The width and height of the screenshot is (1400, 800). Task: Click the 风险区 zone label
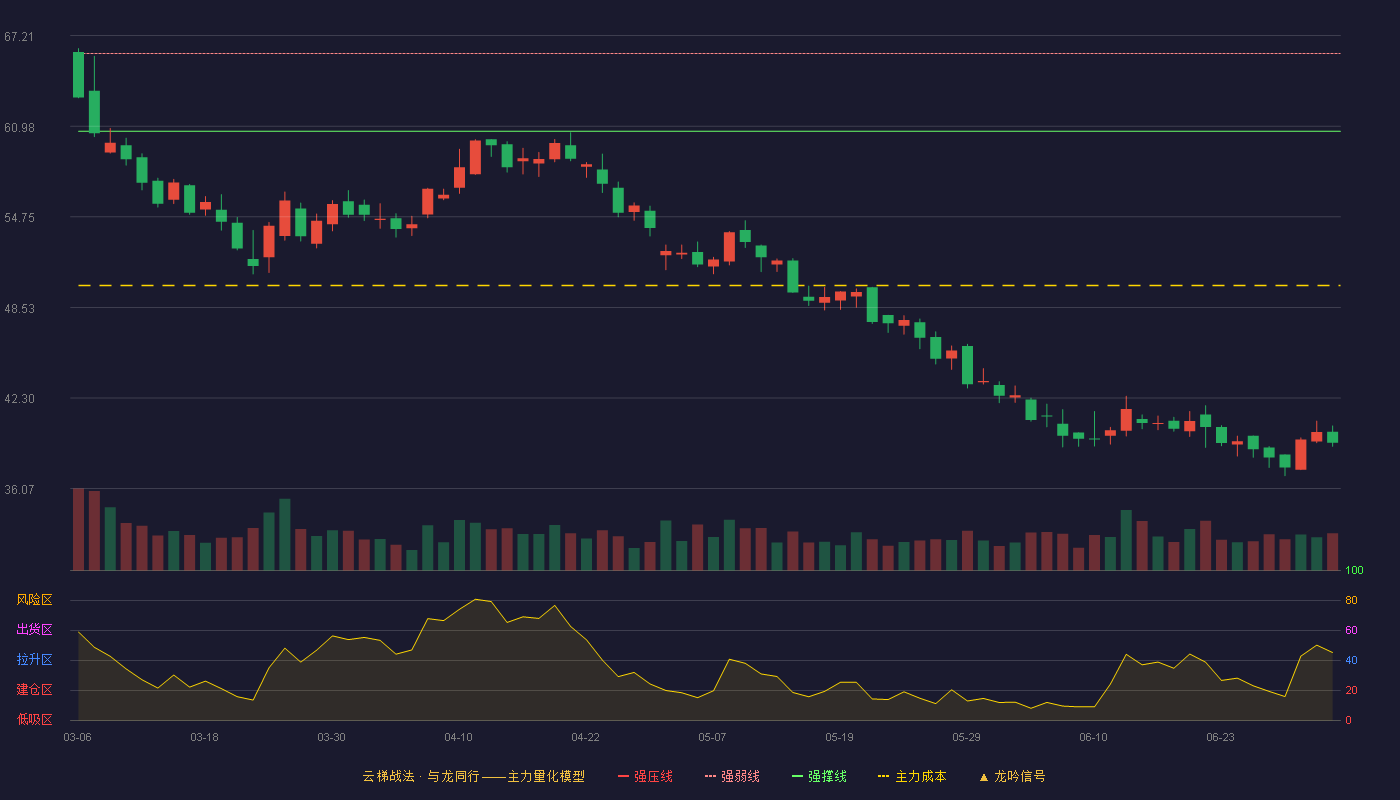tap(34, 600)
